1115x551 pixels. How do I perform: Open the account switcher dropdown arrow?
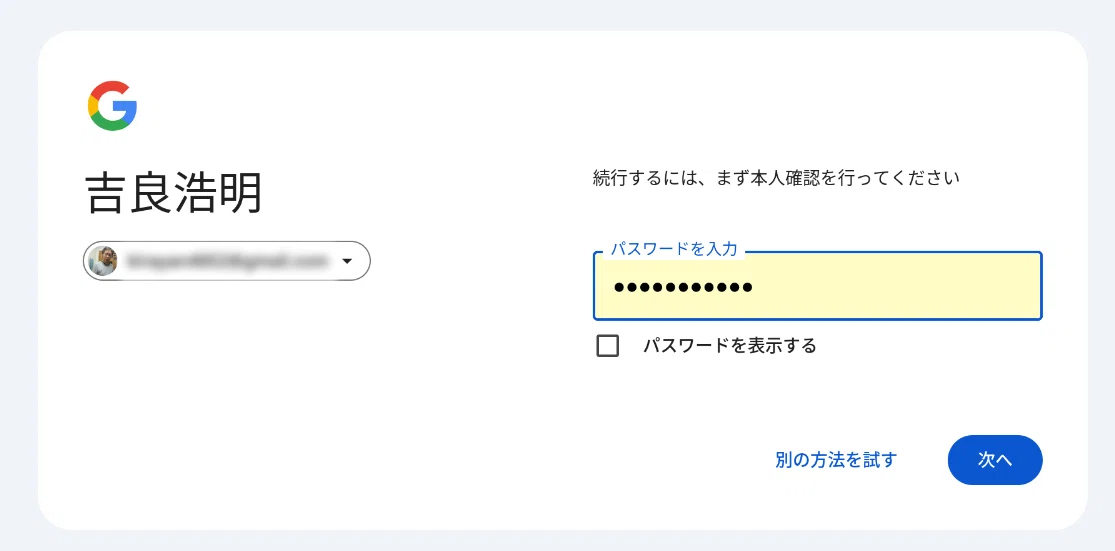pyautogui.click(x=347, y=261)
